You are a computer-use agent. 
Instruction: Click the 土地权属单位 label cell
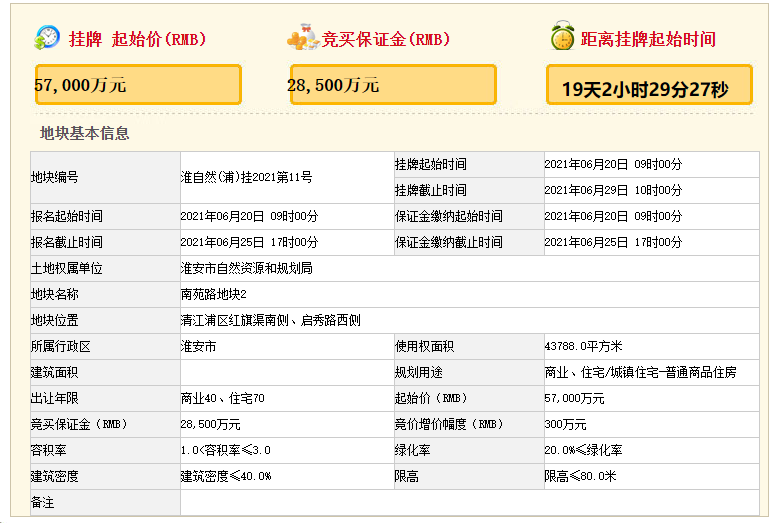coord(105,268)
